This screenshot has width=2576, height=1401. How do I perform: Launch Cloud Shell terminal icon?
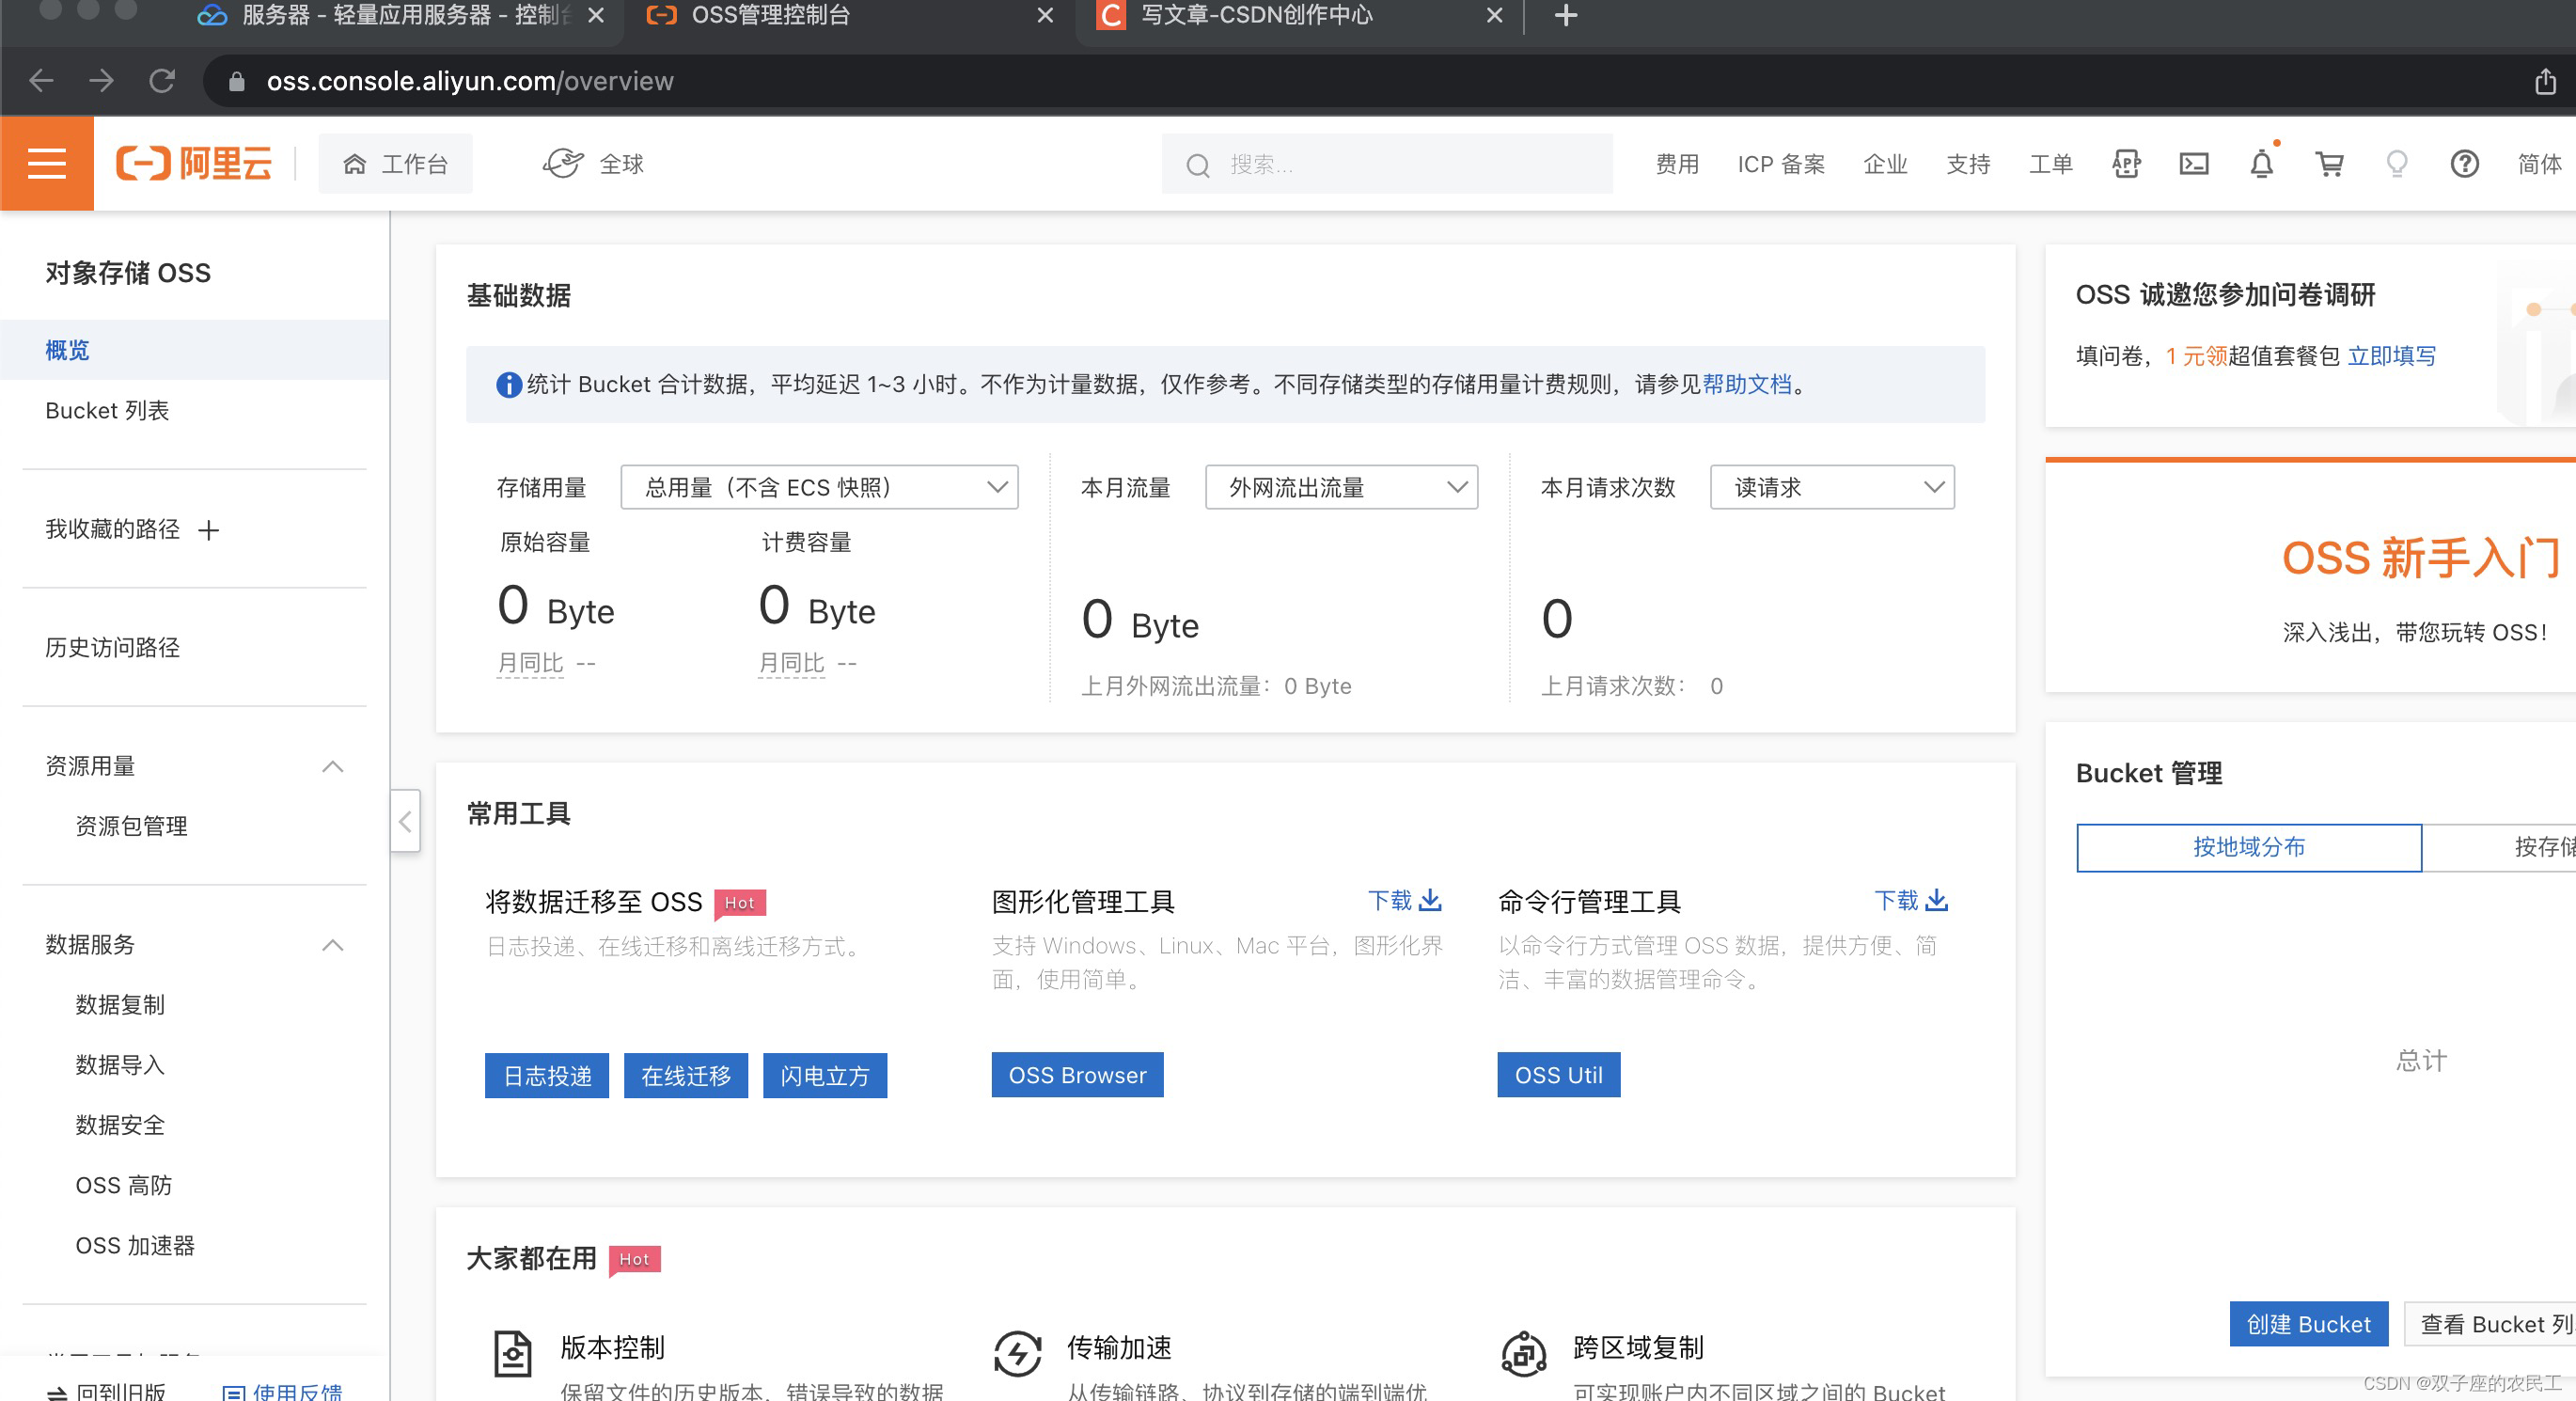click(2194, 163)
